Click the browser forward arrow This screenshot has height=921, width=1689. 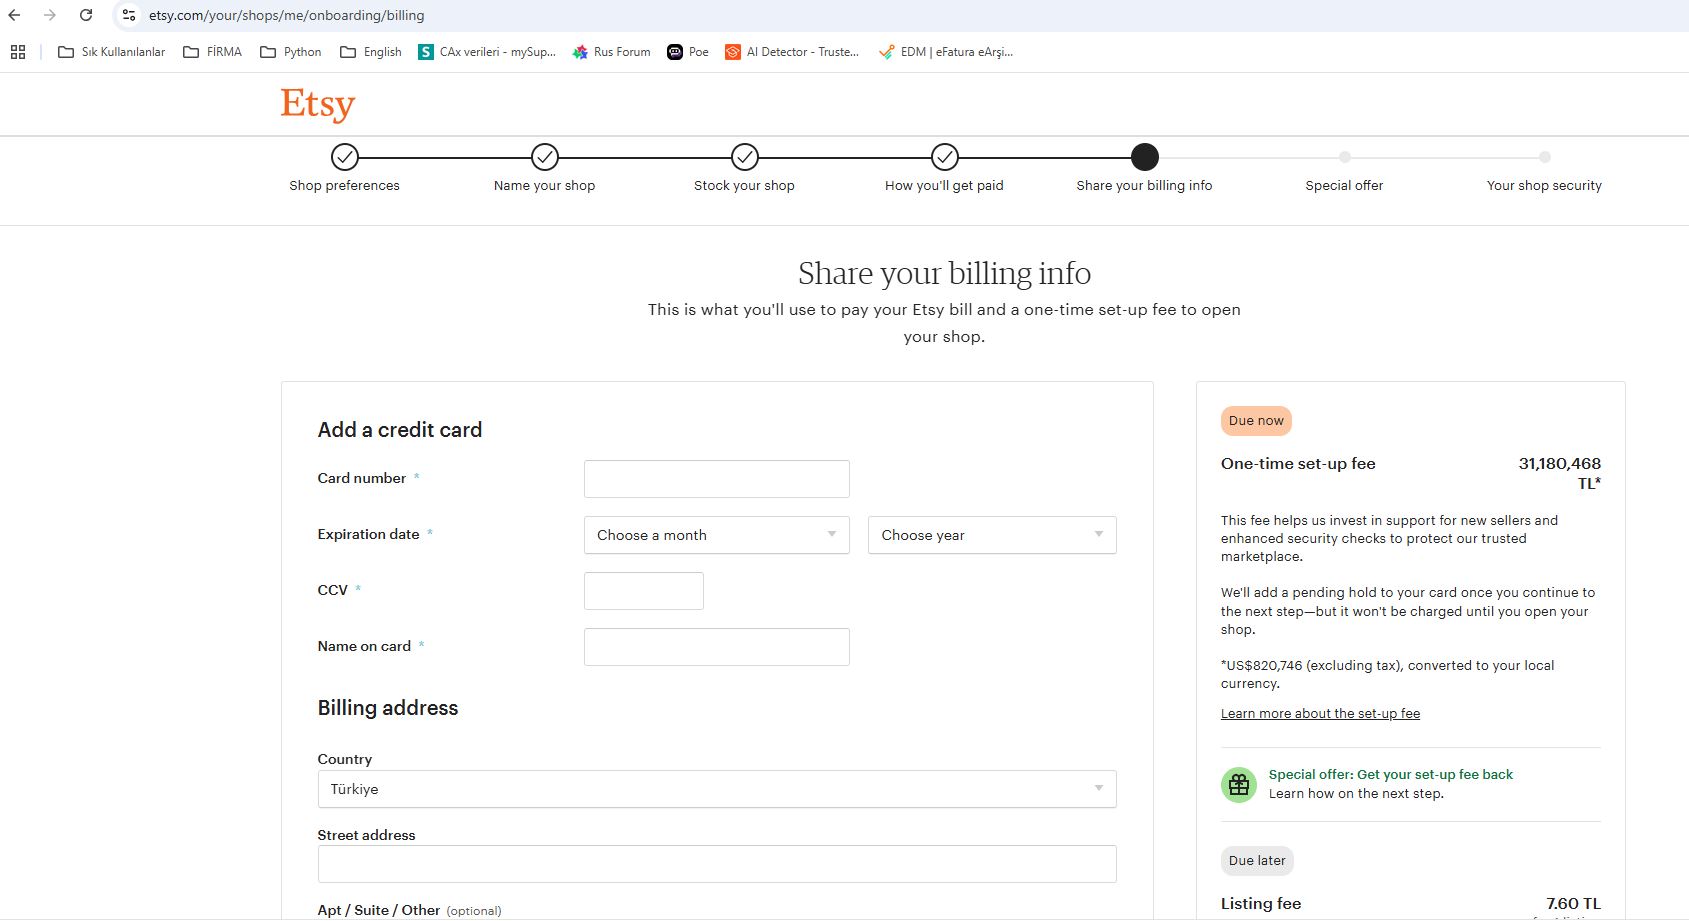pos(49,15)
